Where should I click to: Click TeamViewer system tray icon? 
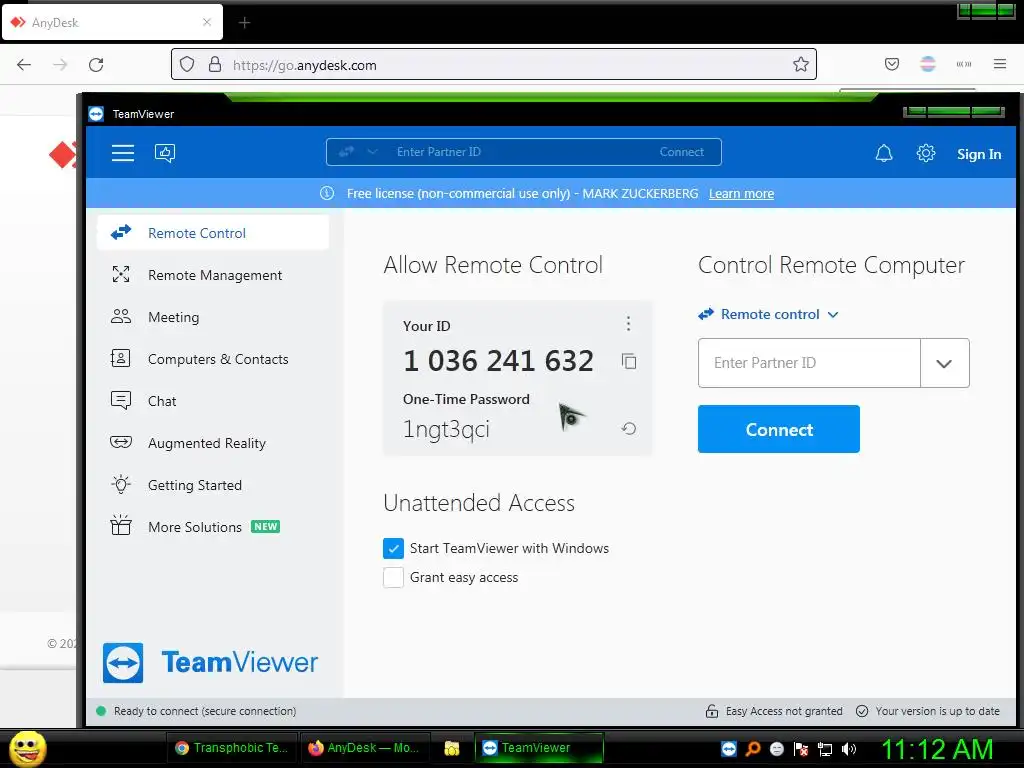tap(729, 749)
